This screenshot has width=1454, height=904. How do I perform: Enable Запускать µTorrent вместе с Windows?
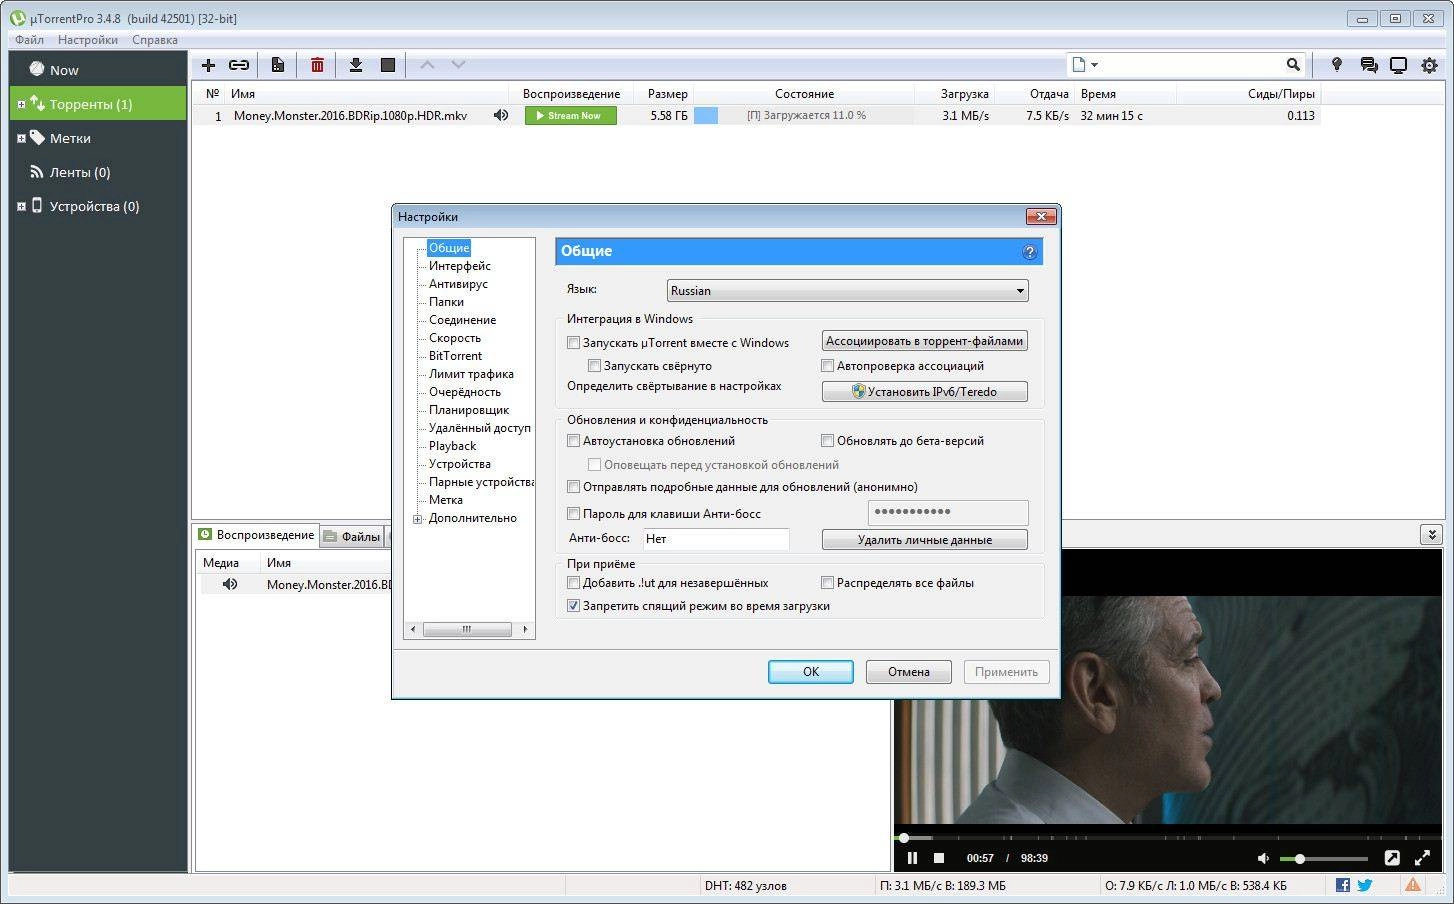(574, 342)
